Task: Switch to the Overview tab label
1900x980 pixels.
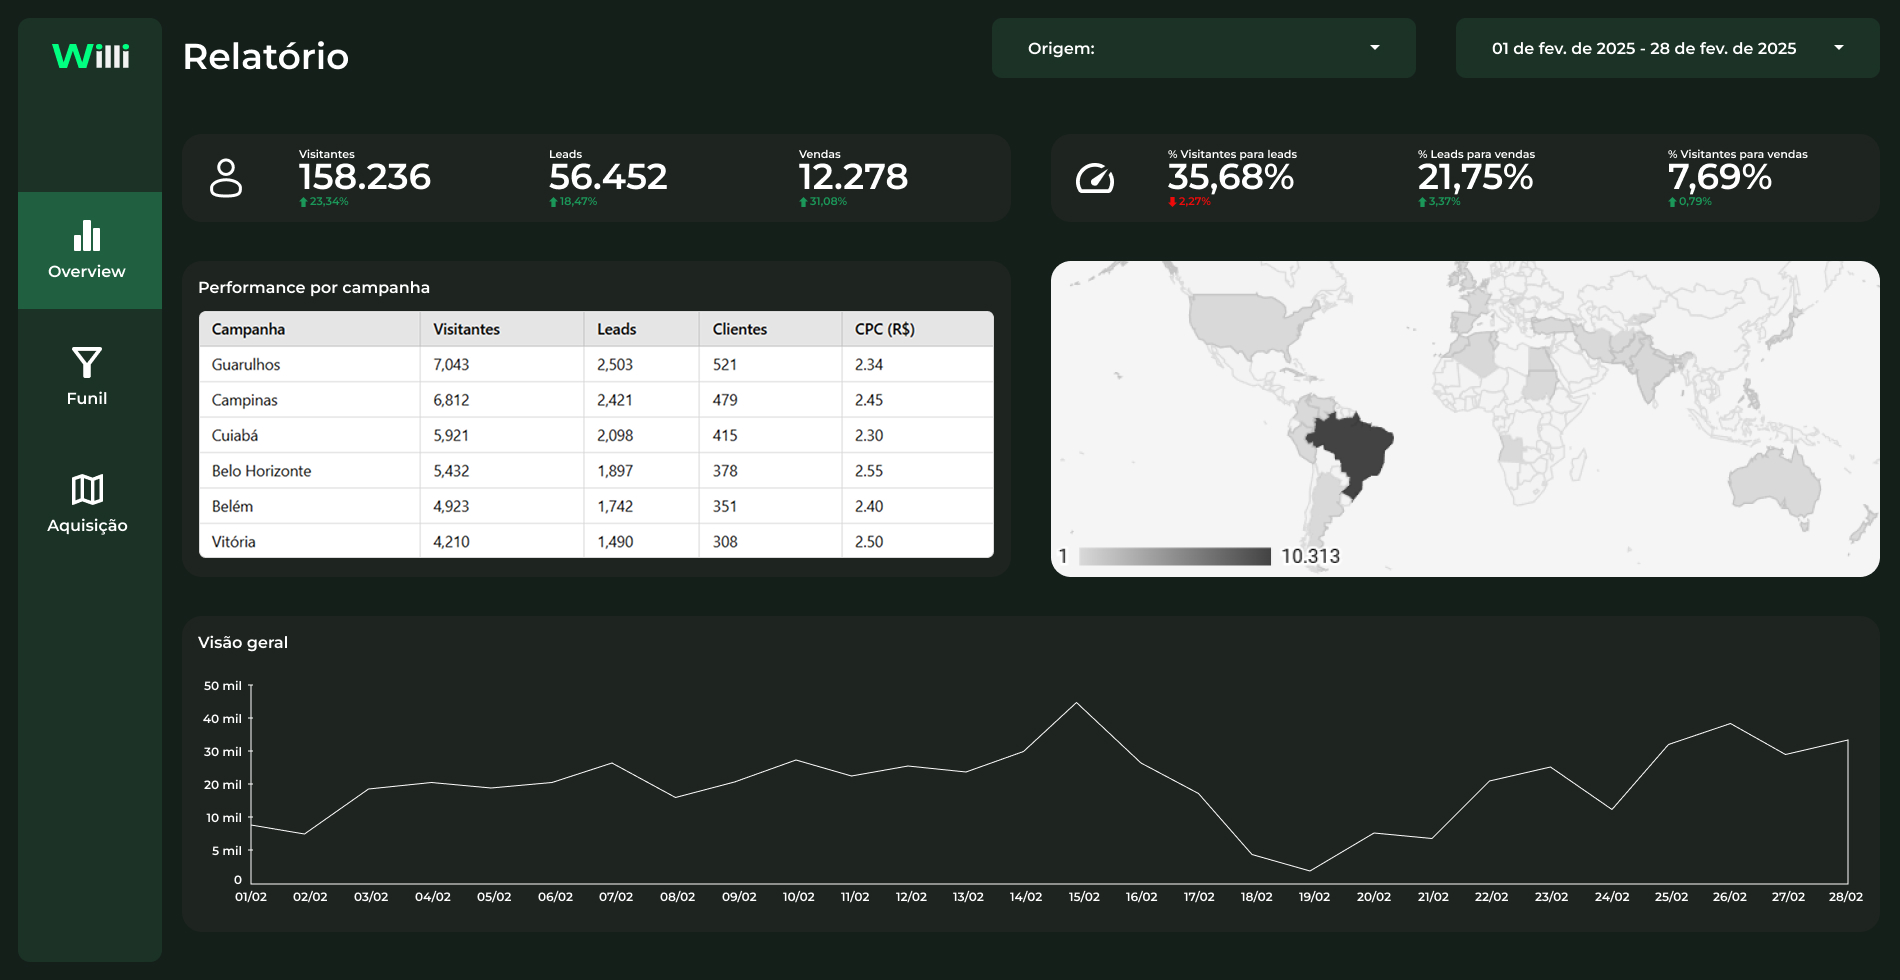Action: tap(87, 271)
